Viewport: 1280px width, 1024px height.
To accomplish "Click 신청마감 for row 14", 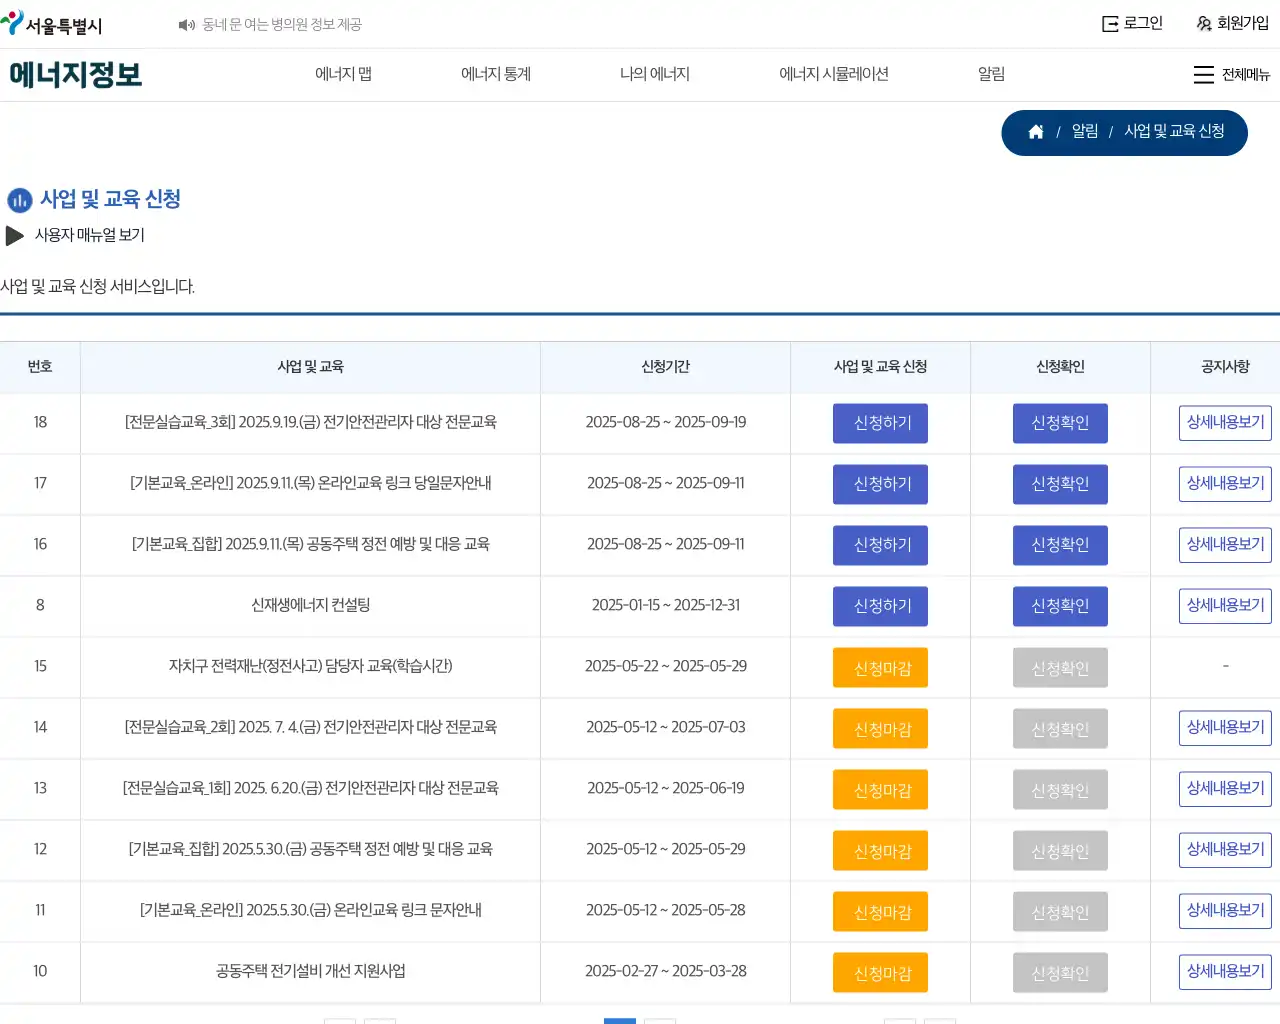I will (881, 729).
